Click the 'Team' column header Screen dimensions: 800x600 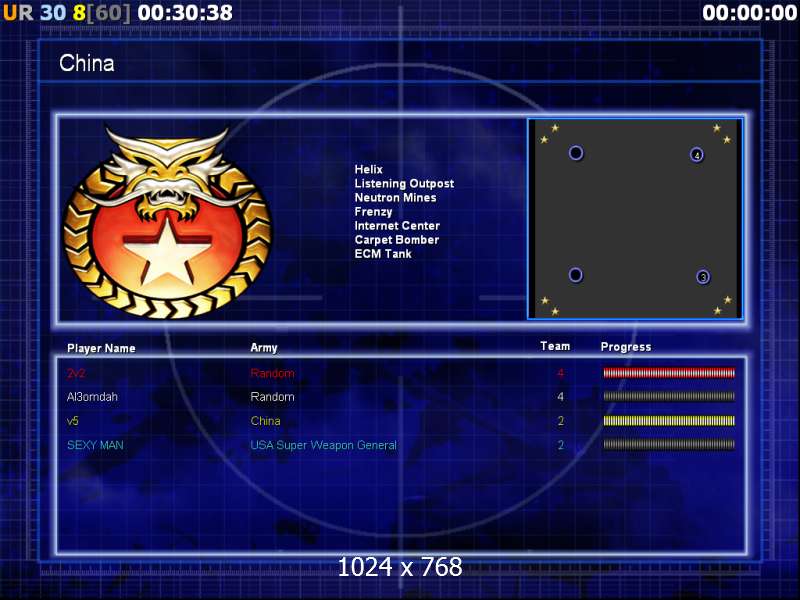click(555, 346)
